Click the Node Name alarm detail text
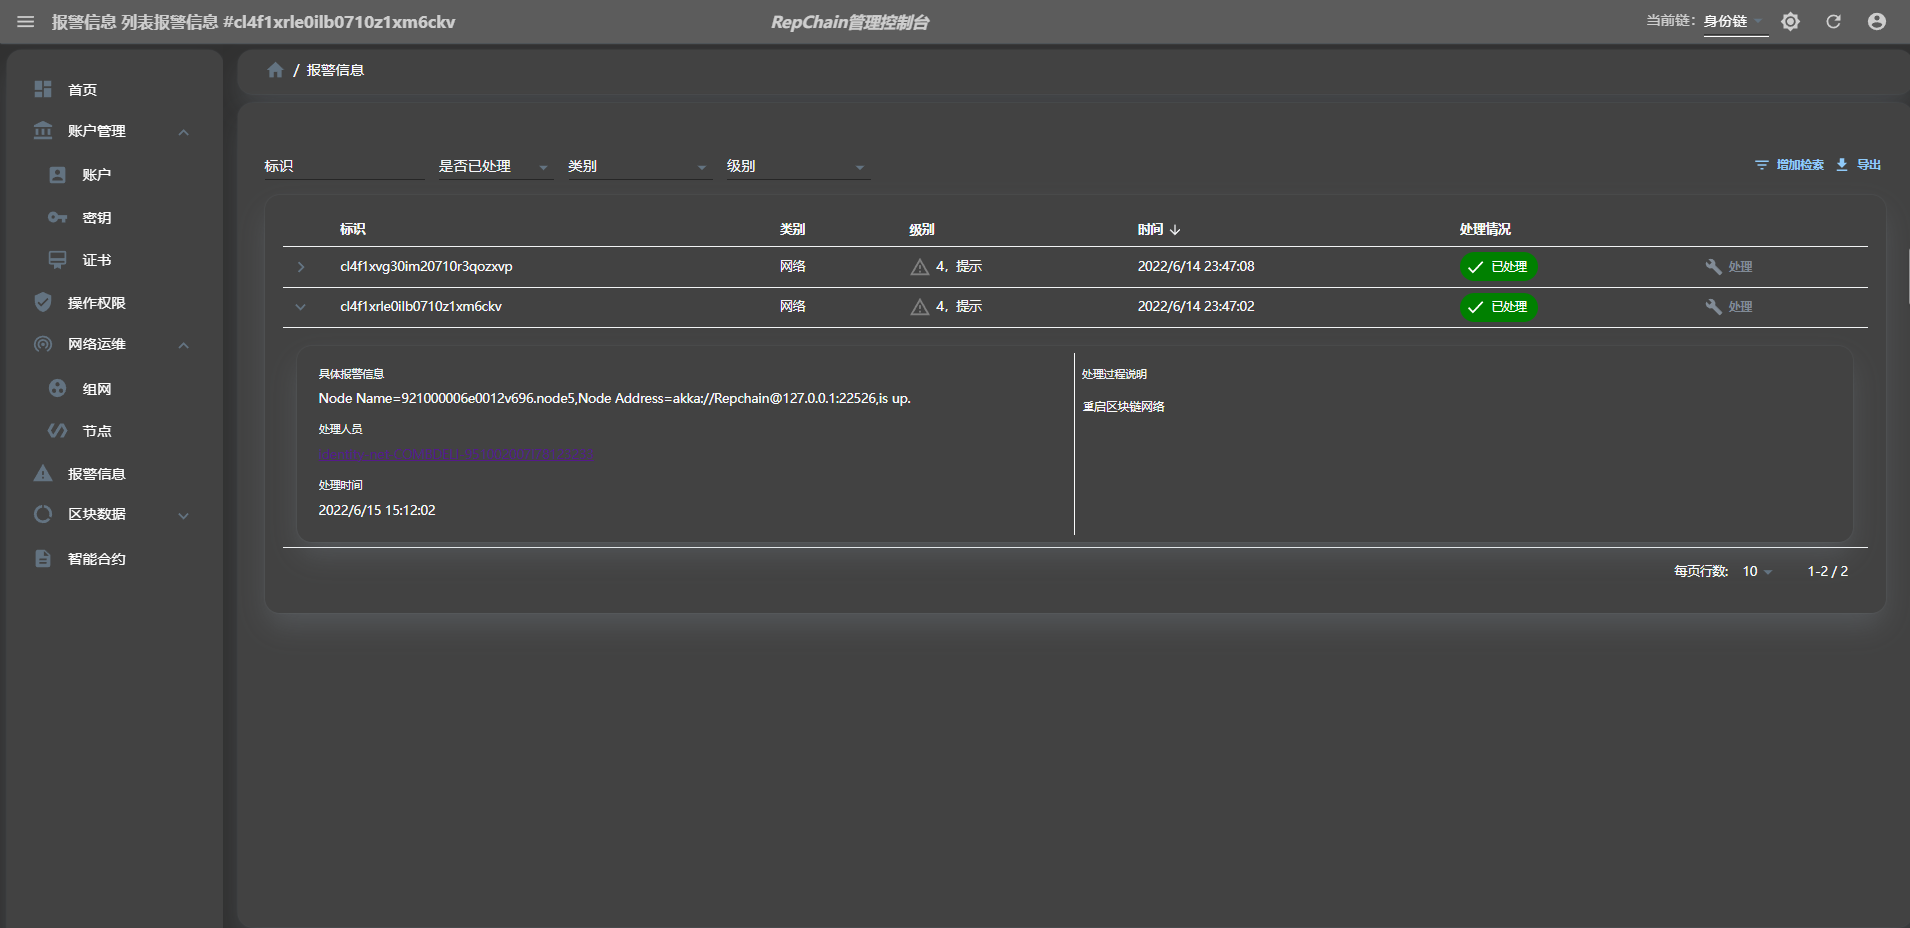This screenshot has height=928, width=1910. 615,398
